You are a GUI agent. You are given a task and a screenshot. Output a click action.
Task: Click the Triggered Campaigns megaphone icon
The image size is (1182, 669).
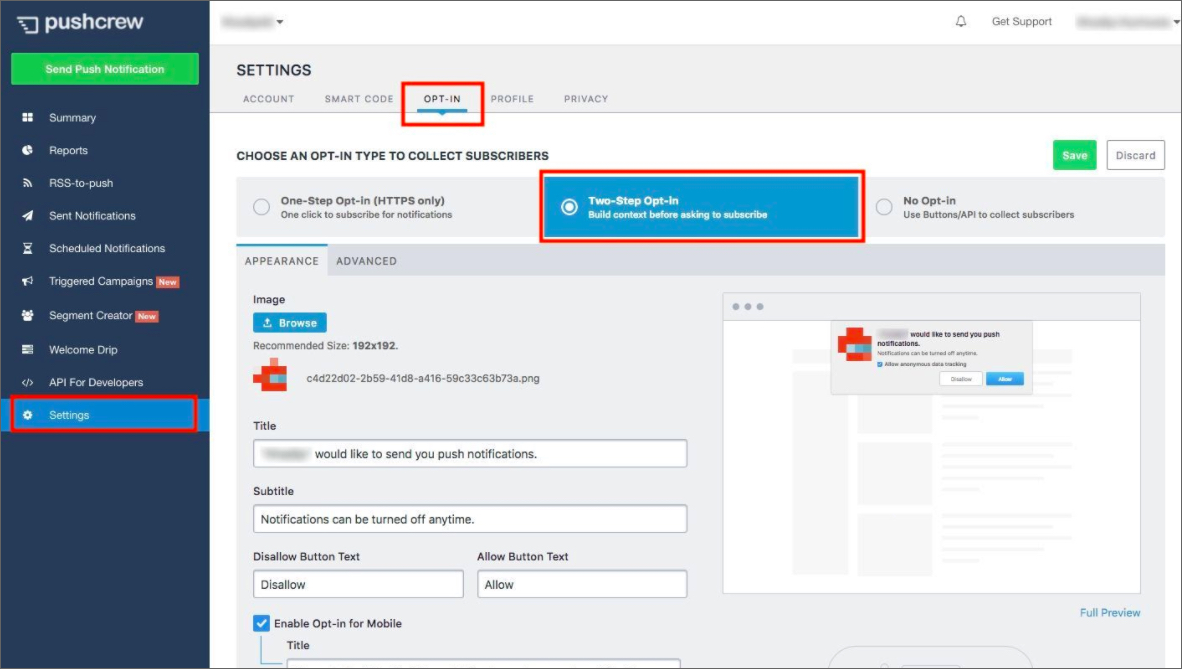(28, 281)
